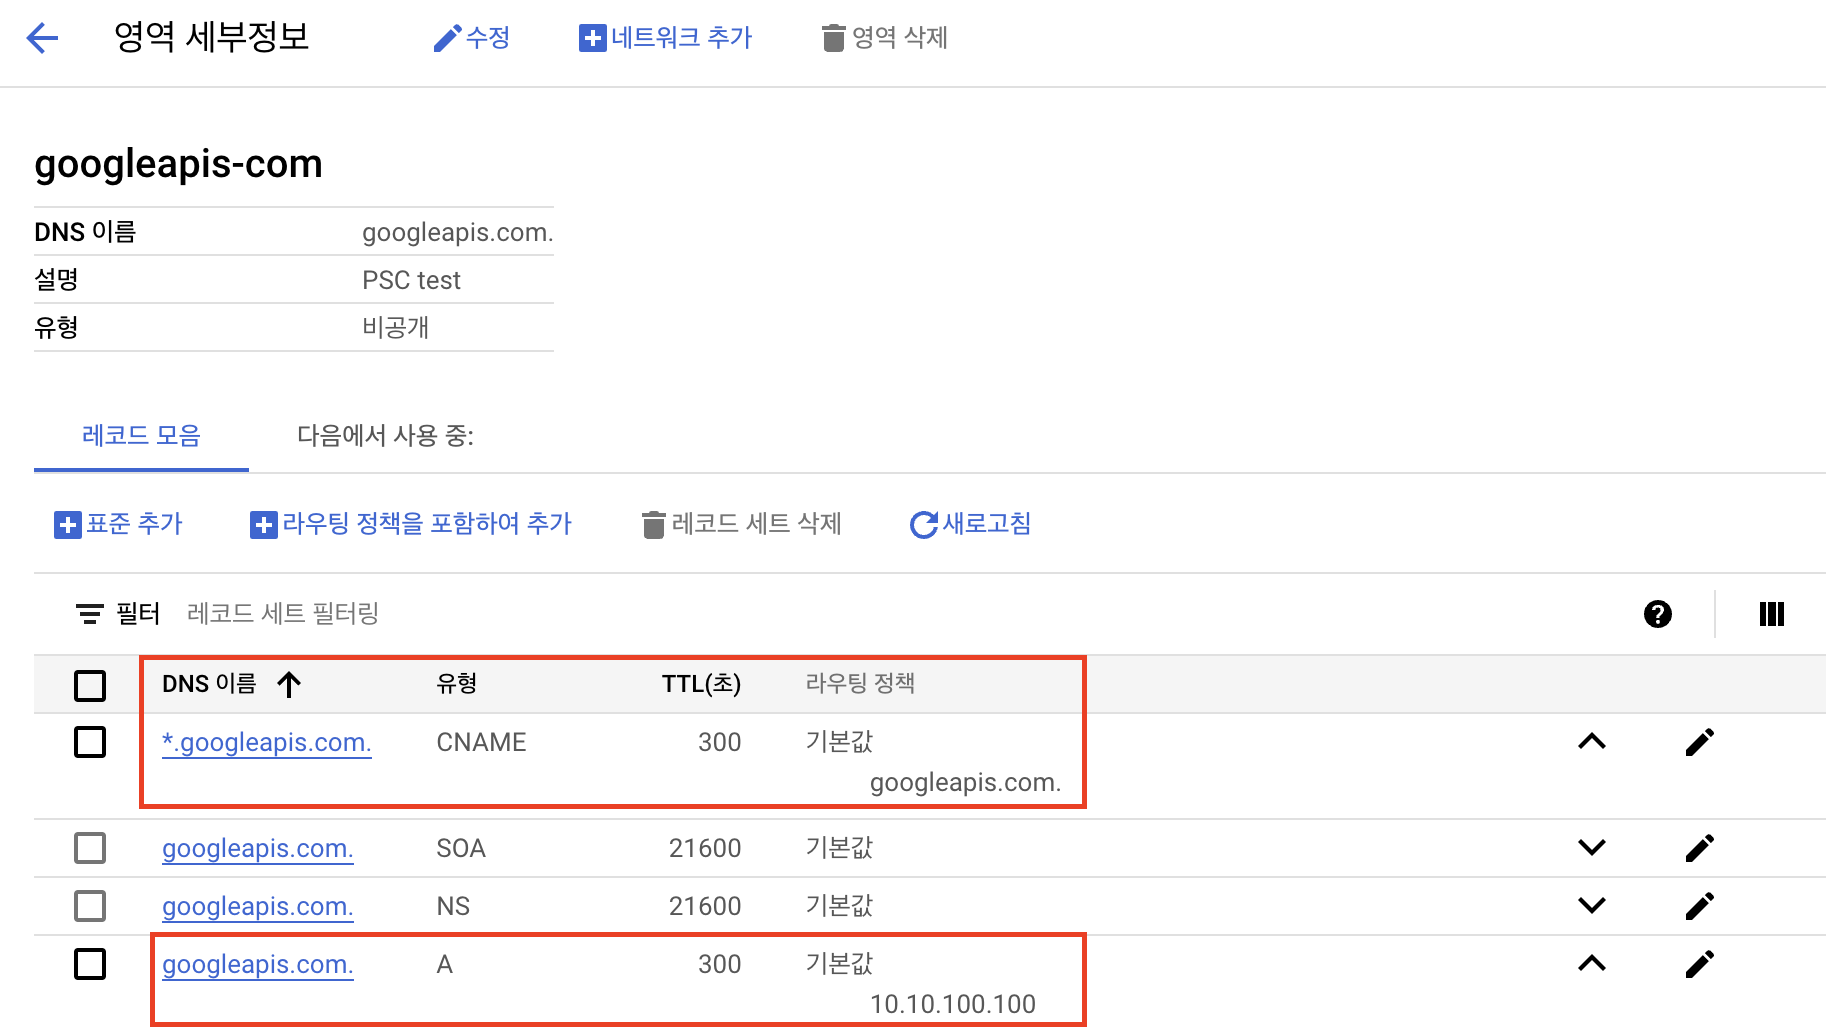Edit the CNAME record with pencil icon
This screenshot has width=1826, height=1030.
[1700, 742]
